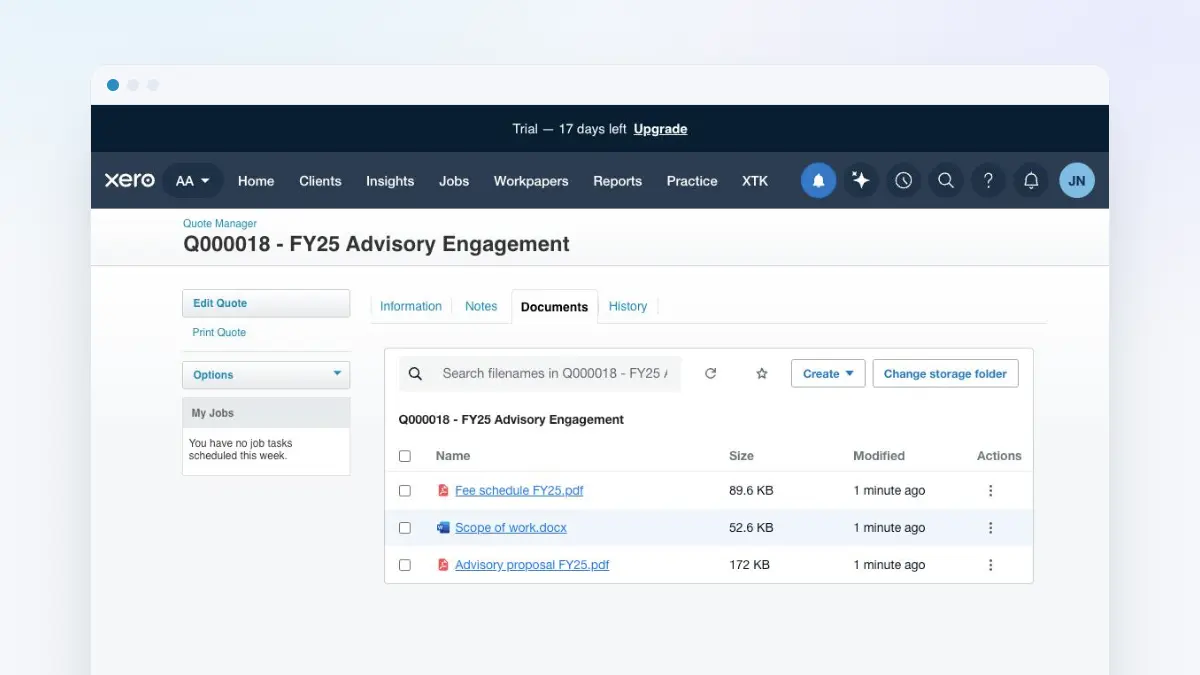
Task: Click the Size column header
Action: point(741,456)
